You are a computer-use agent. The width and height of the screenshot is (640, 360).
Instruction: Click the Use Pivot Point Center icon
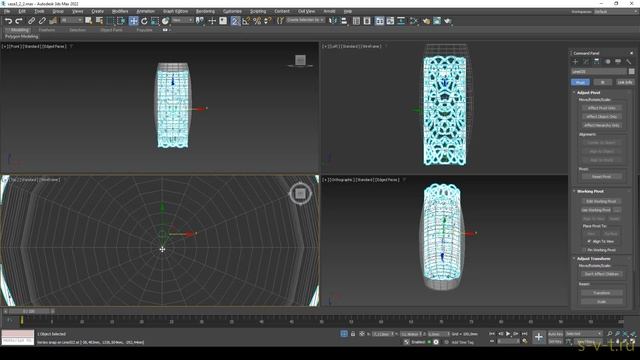pyautogui.click(x=200, y=21)
